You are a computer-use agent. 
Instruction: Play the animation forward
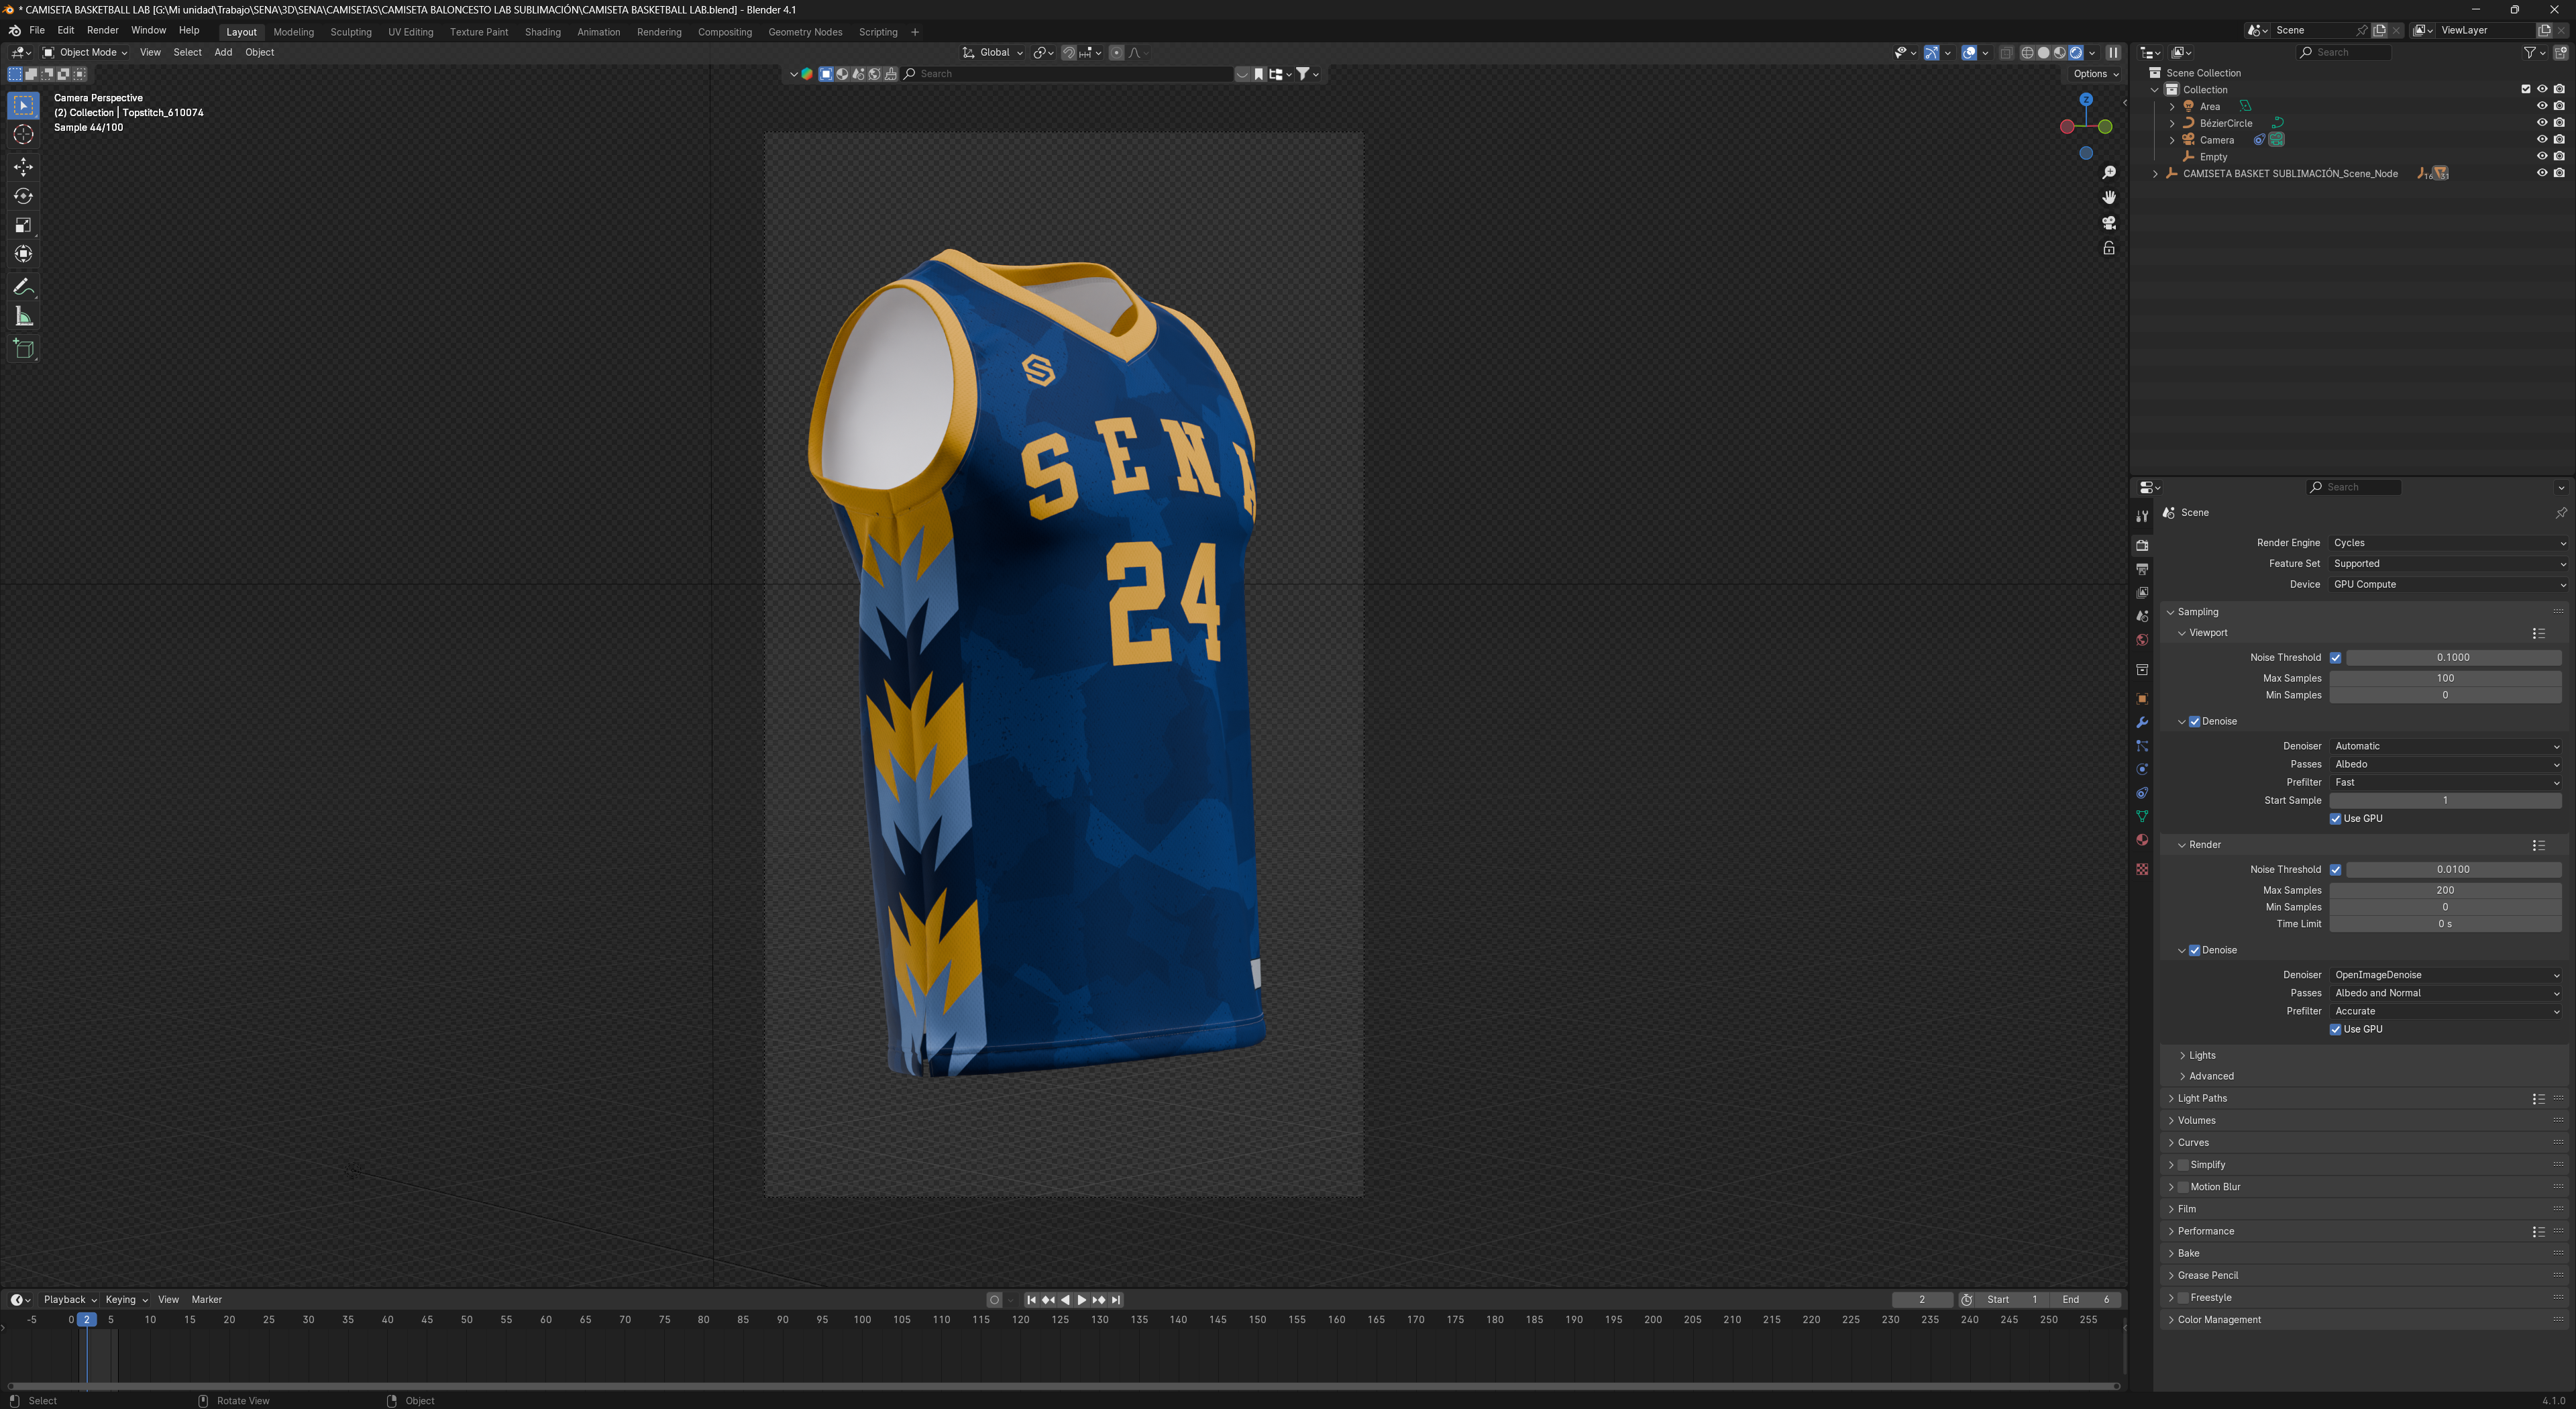(x=1081, y=1300)
